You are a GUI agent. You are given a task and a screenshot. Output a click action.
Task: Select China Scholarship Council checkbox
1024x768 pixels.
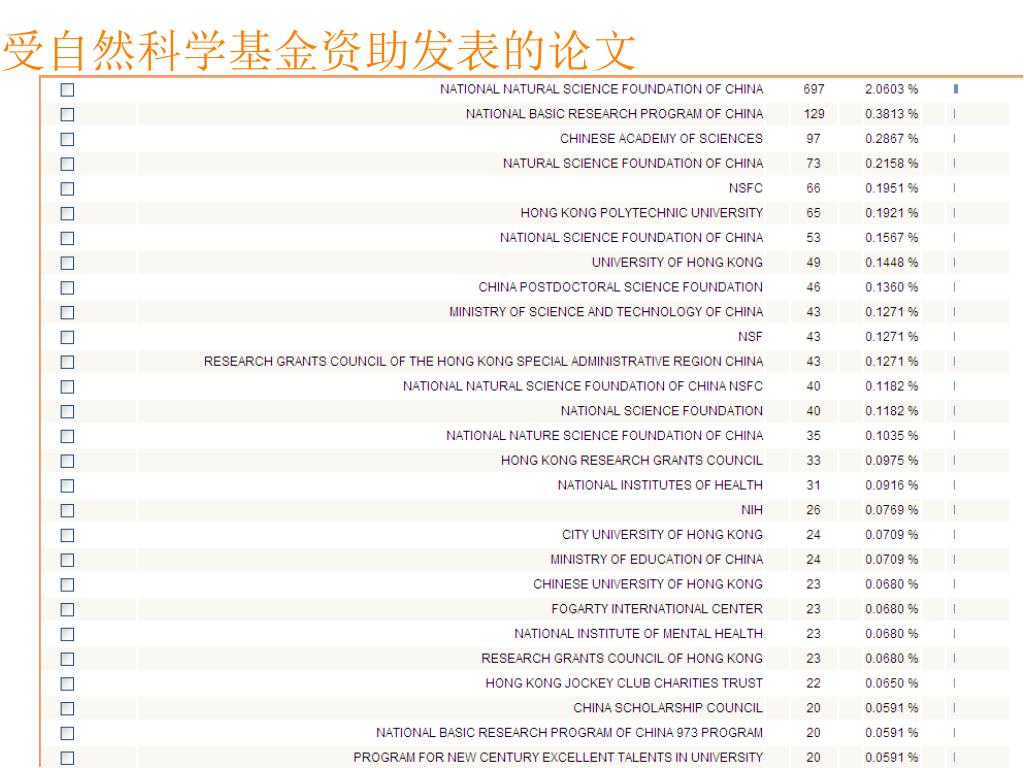(67, 709)
